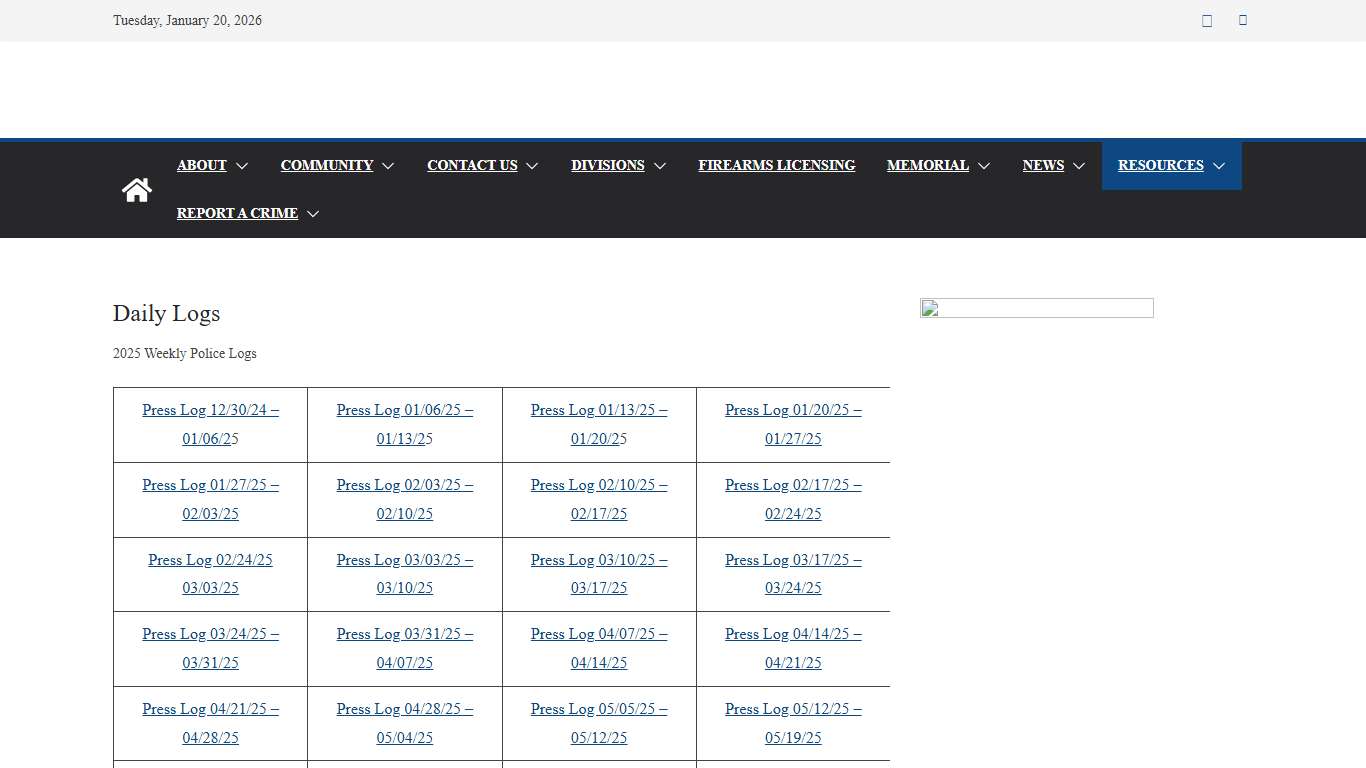Viewport: 1366px width, 768px height.
Task: Click the right social icon in top bar
Action: click(x=1243, y=20)
